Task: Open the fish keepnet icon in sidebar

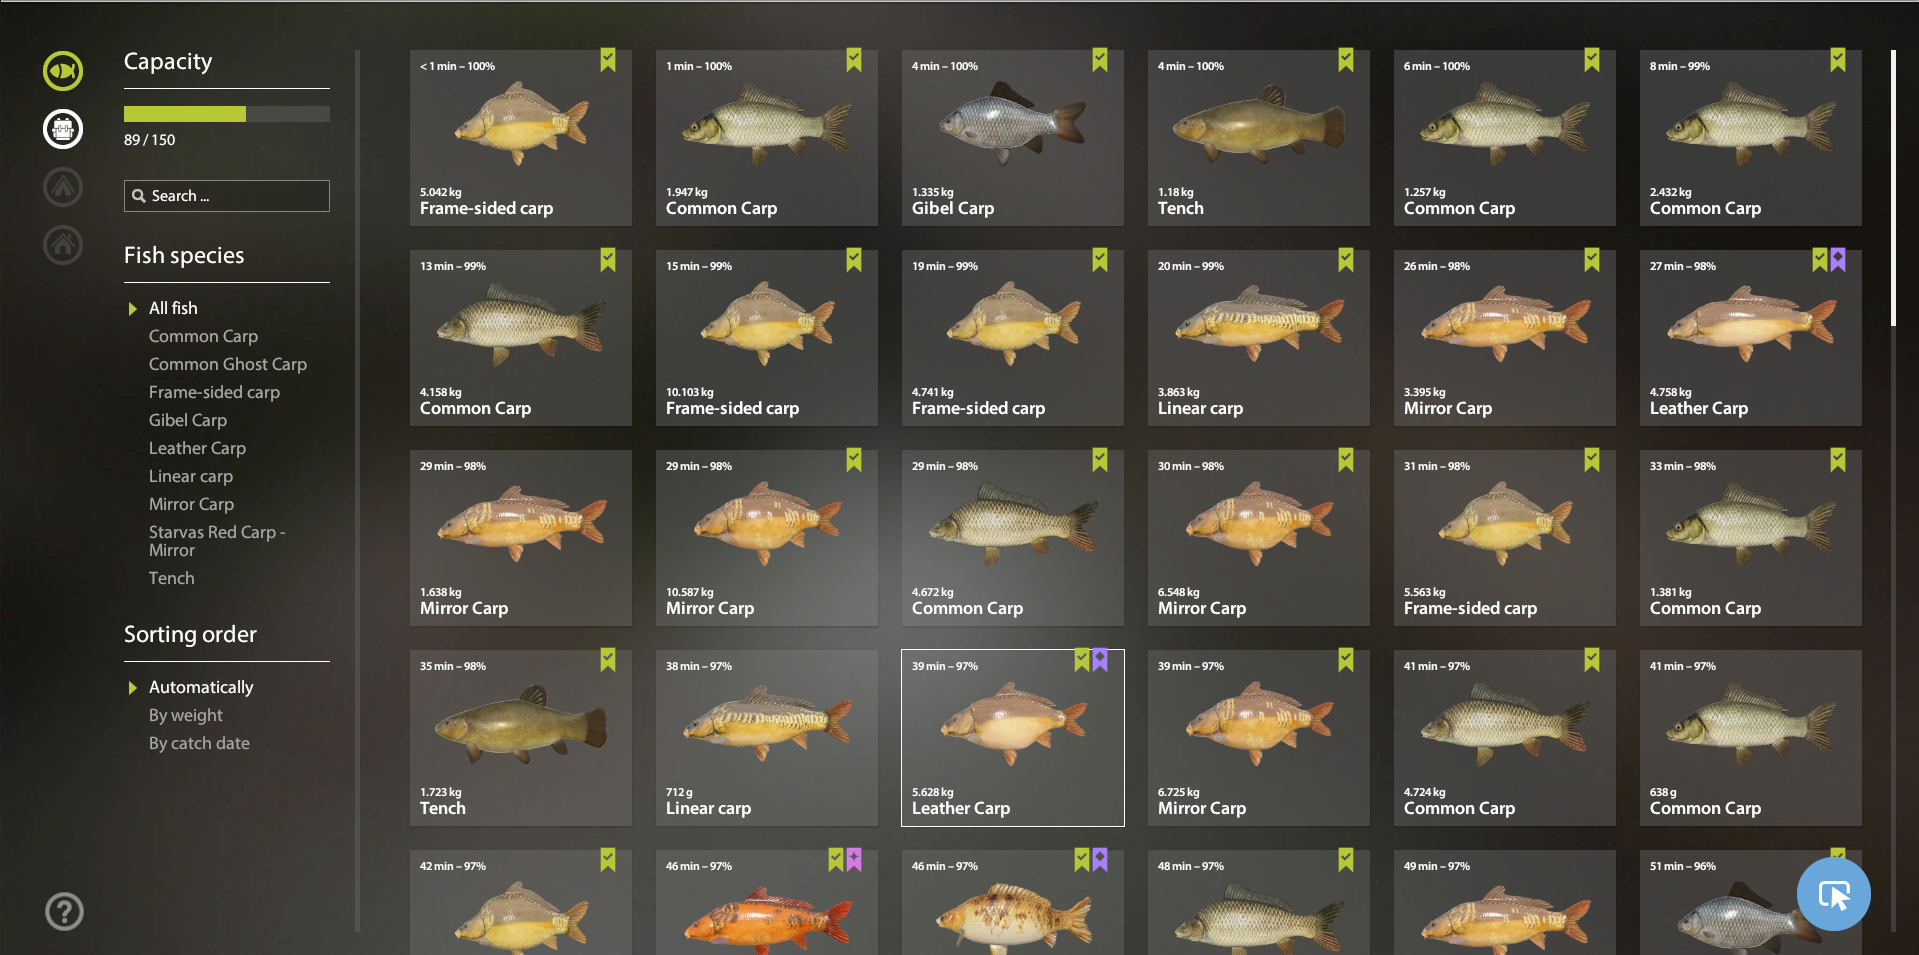Action: [x=63, y=71]
